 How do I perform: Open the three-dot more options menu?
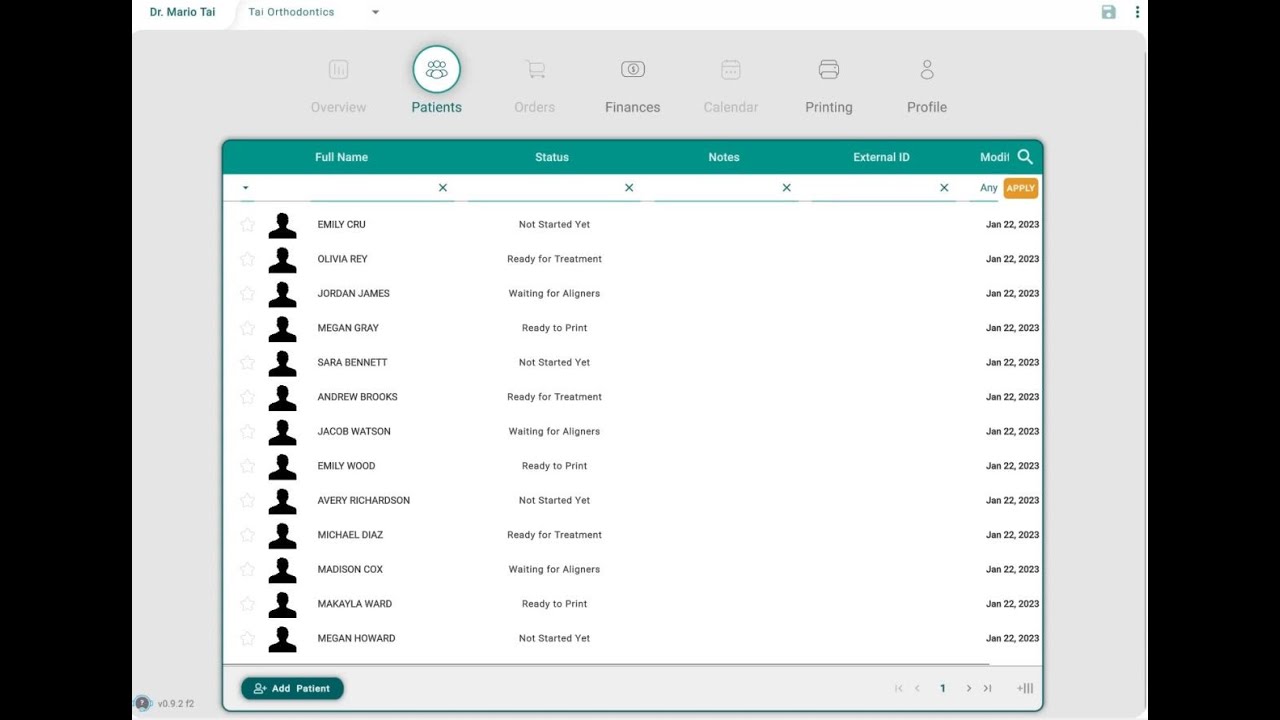[1137, 12]
